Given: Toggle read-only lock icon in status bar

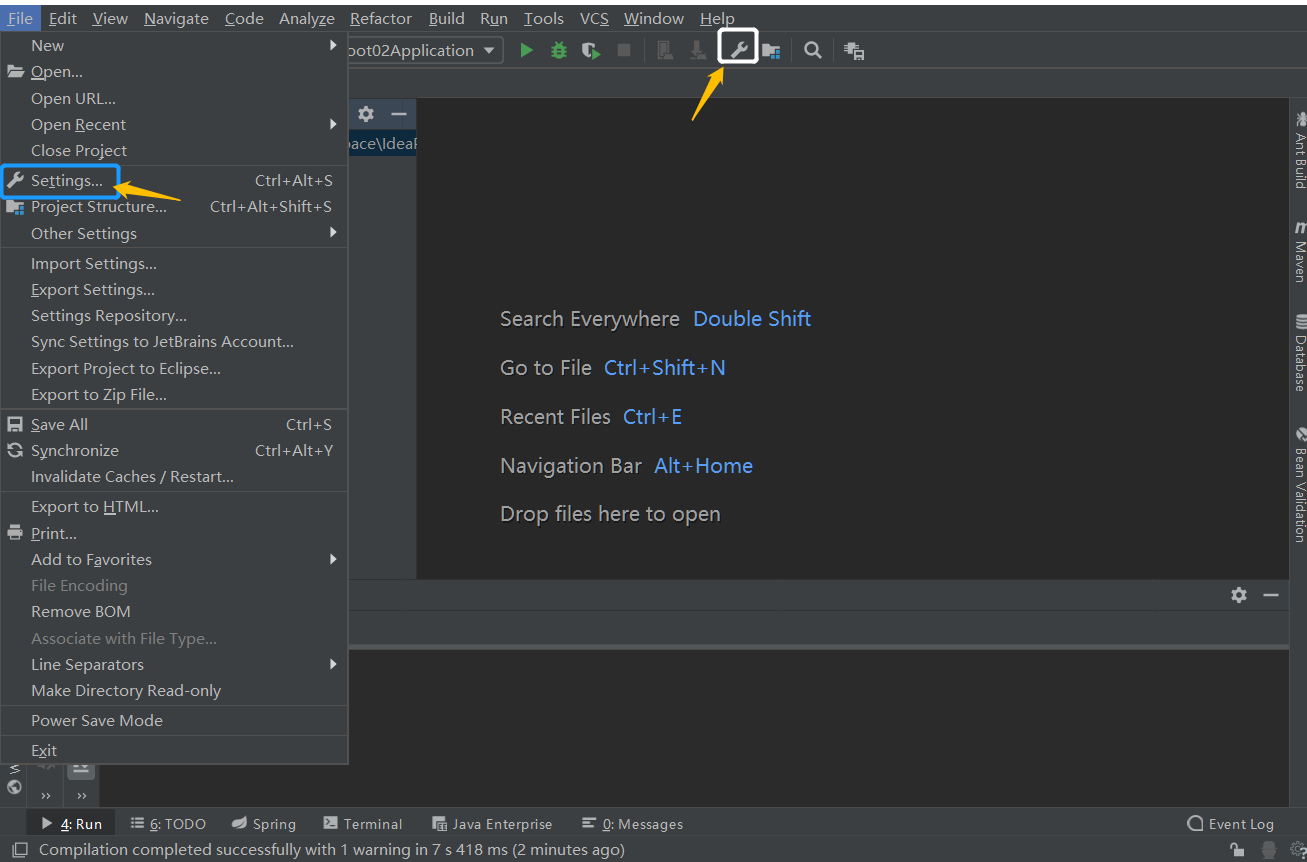Looking at the screenshot, I should coord(1237,850).
